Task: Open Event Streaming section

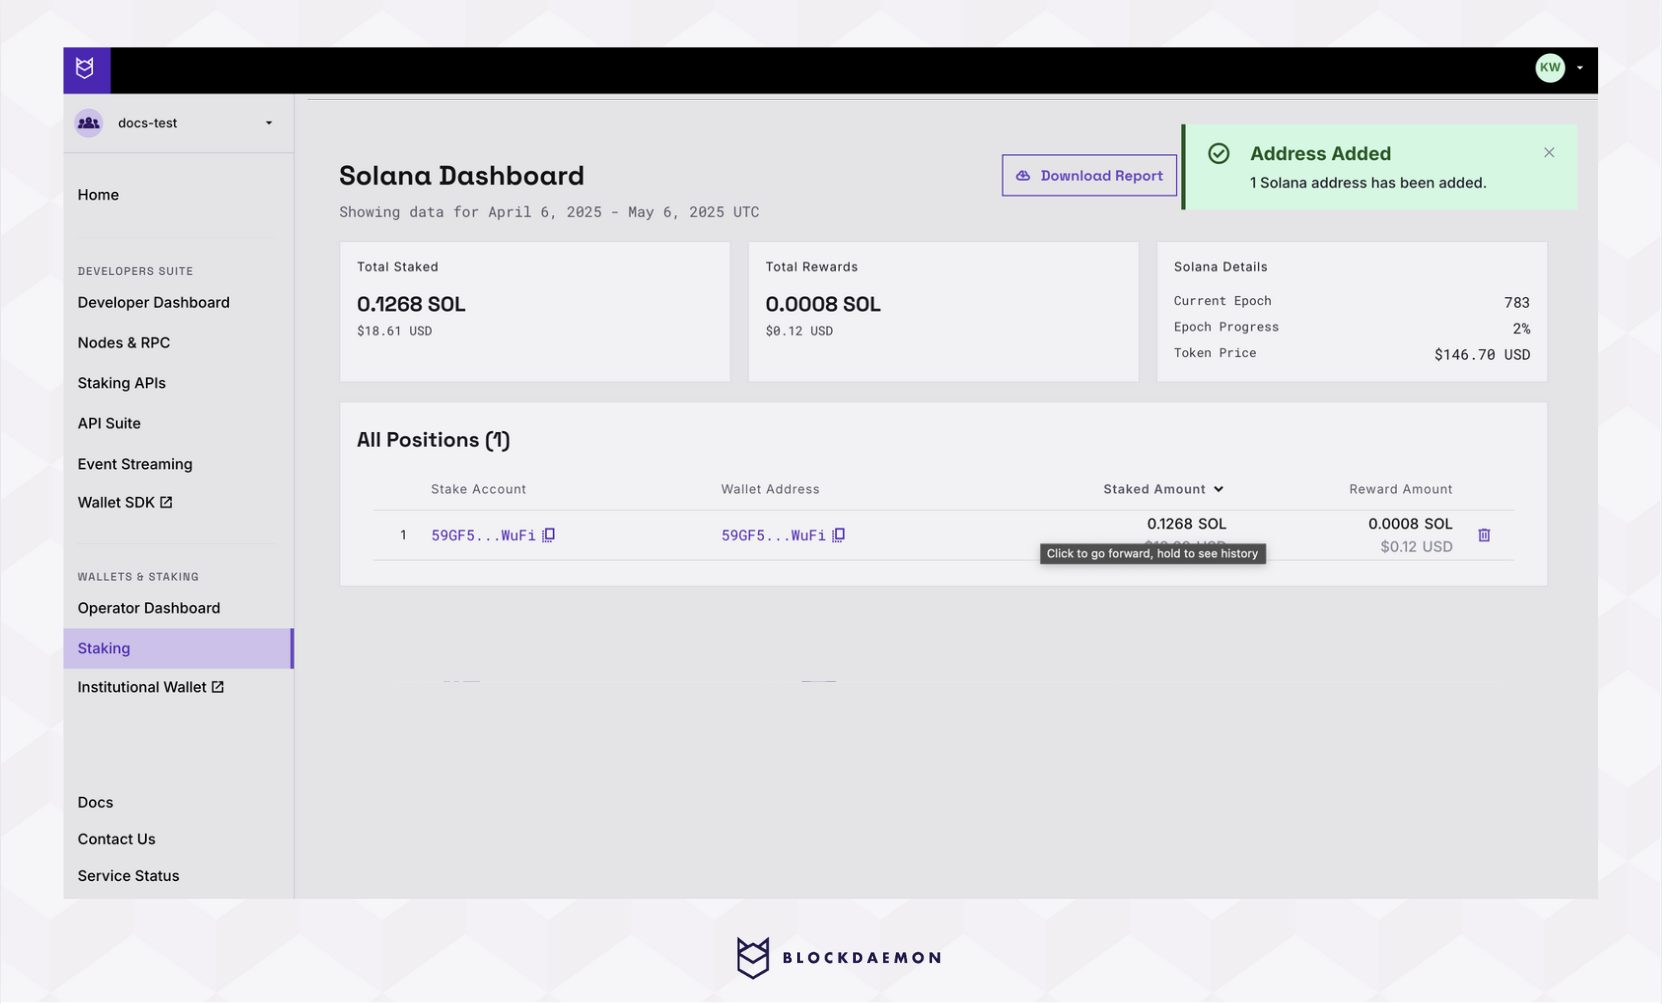Action: pos(135,464)
